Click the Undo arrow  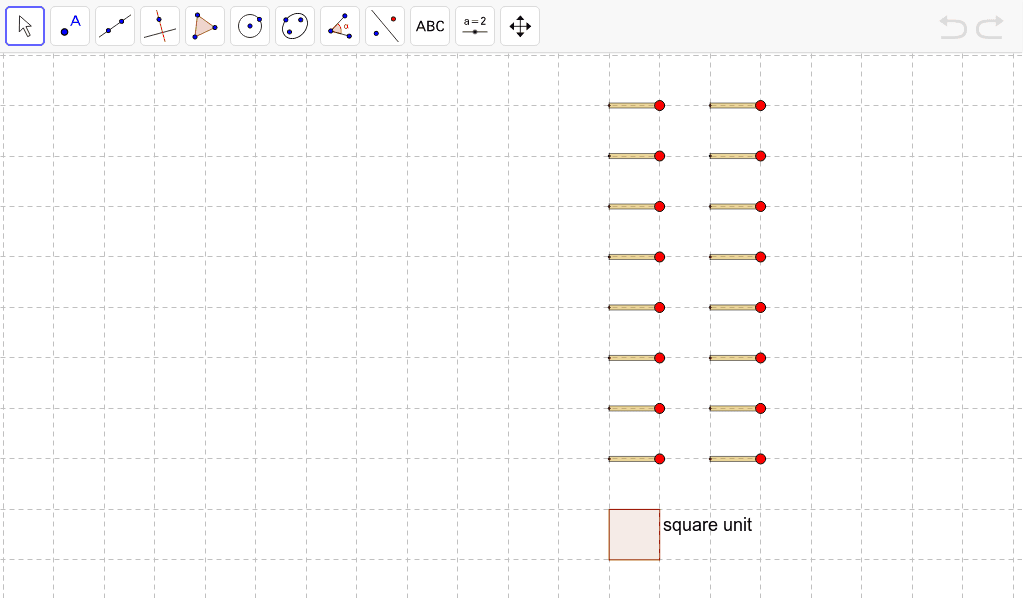[953, 28]
